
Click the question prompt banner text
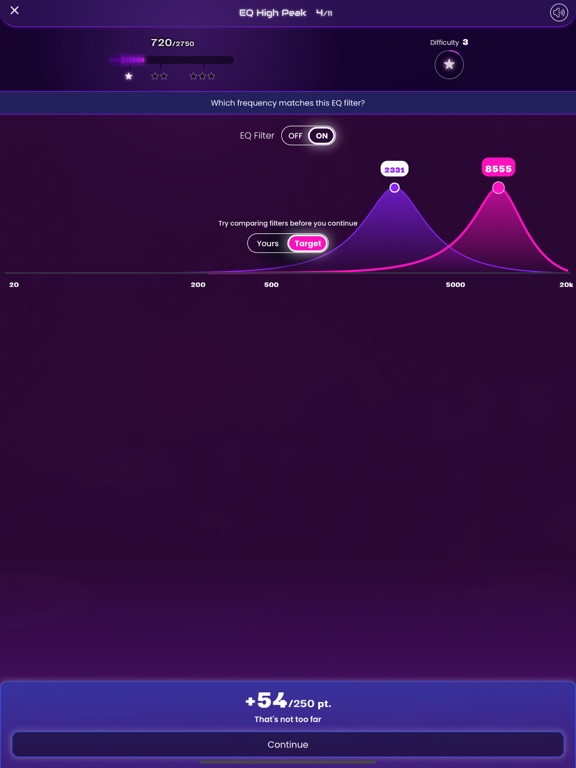(x=288, y=103)
